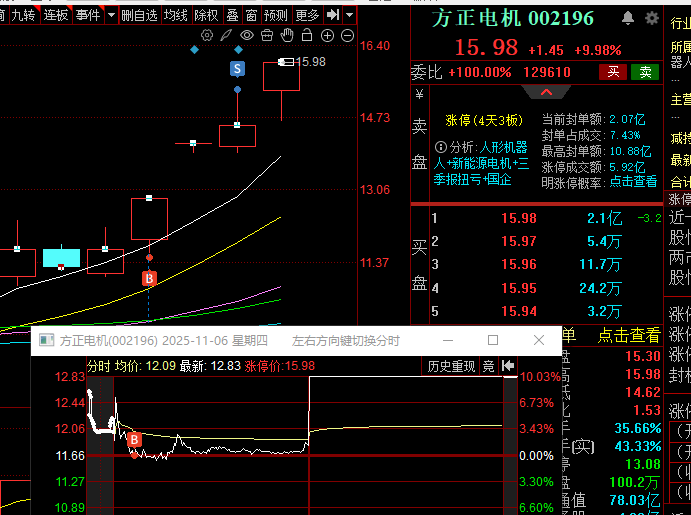Collapse panel with red up chevron
The height and width of the screenshot is (515, 691).
[546, 92]
